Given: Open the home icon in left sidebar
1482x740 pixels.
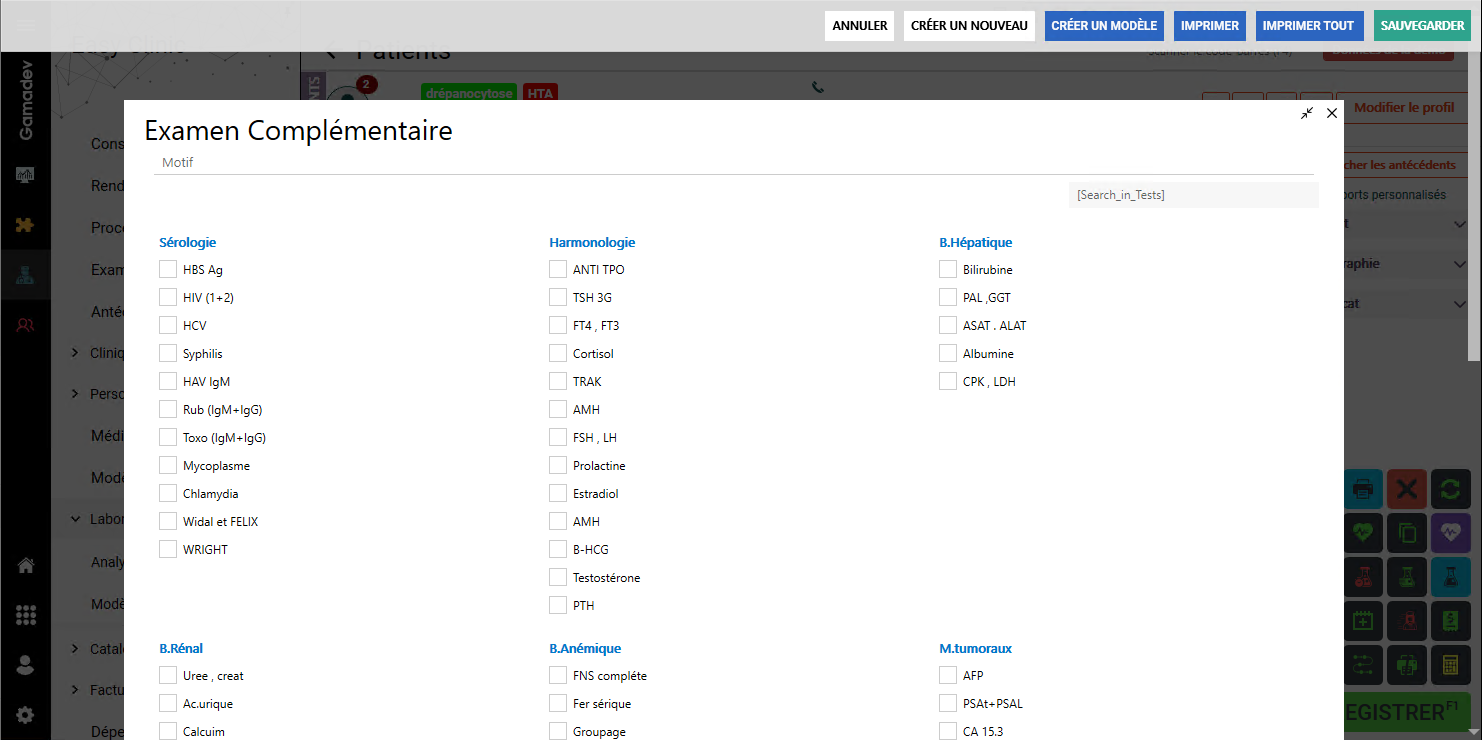Looking at the screenshot, I should pyautogui.click(x=26, y=566).
